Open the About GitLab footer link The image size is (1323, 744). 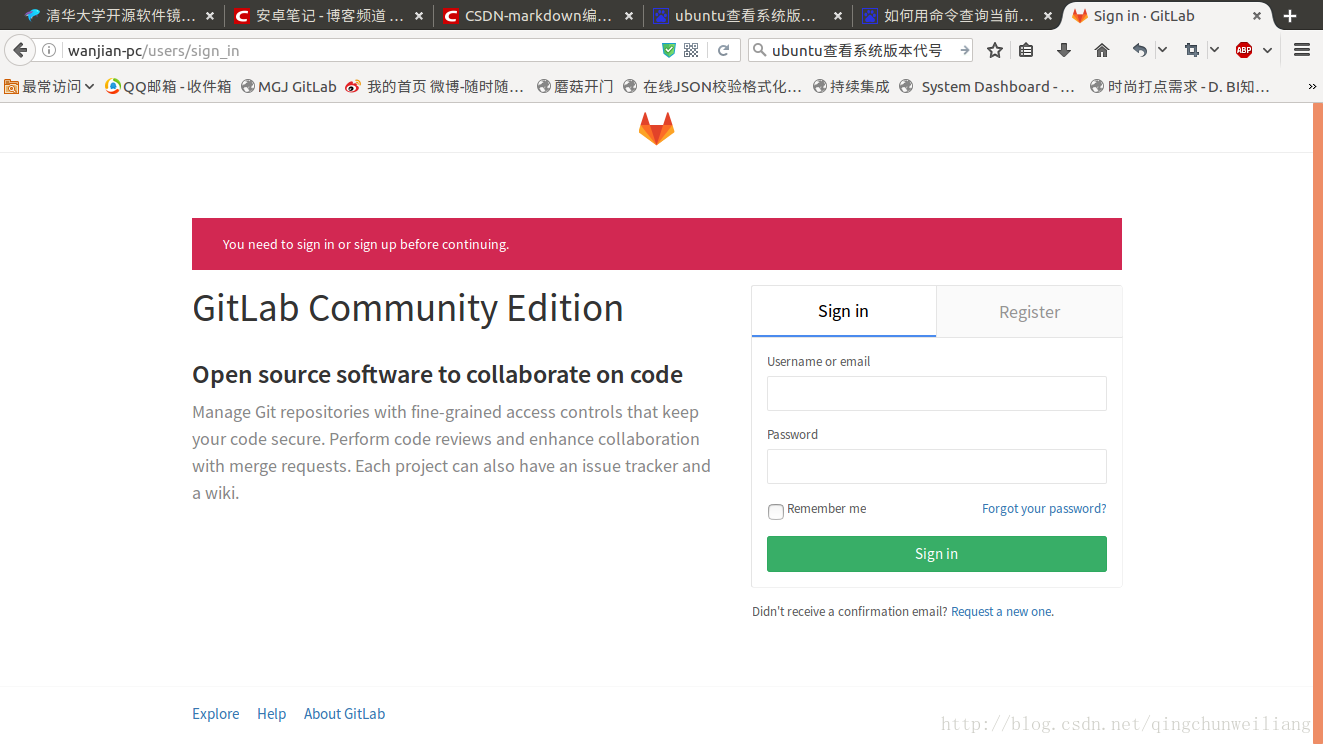[x=344, y=714]
